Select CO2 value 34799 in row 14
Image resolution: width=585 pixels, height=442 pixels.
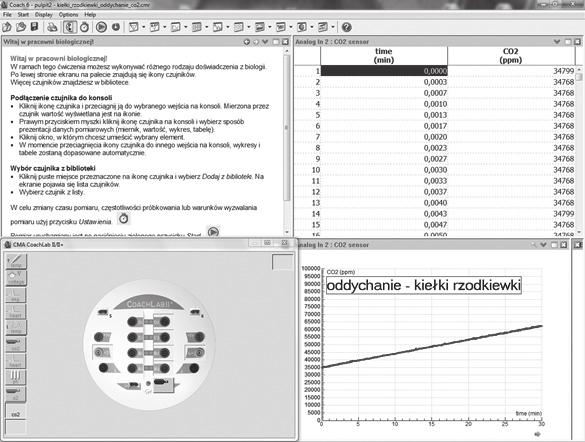click(511, 214)
